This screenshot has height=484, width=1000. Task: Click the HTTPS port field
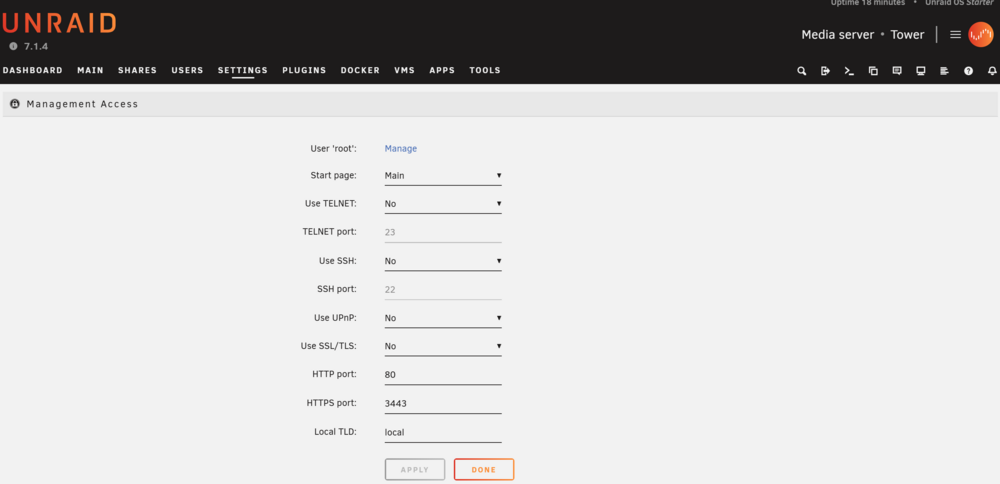pos(443,404)
